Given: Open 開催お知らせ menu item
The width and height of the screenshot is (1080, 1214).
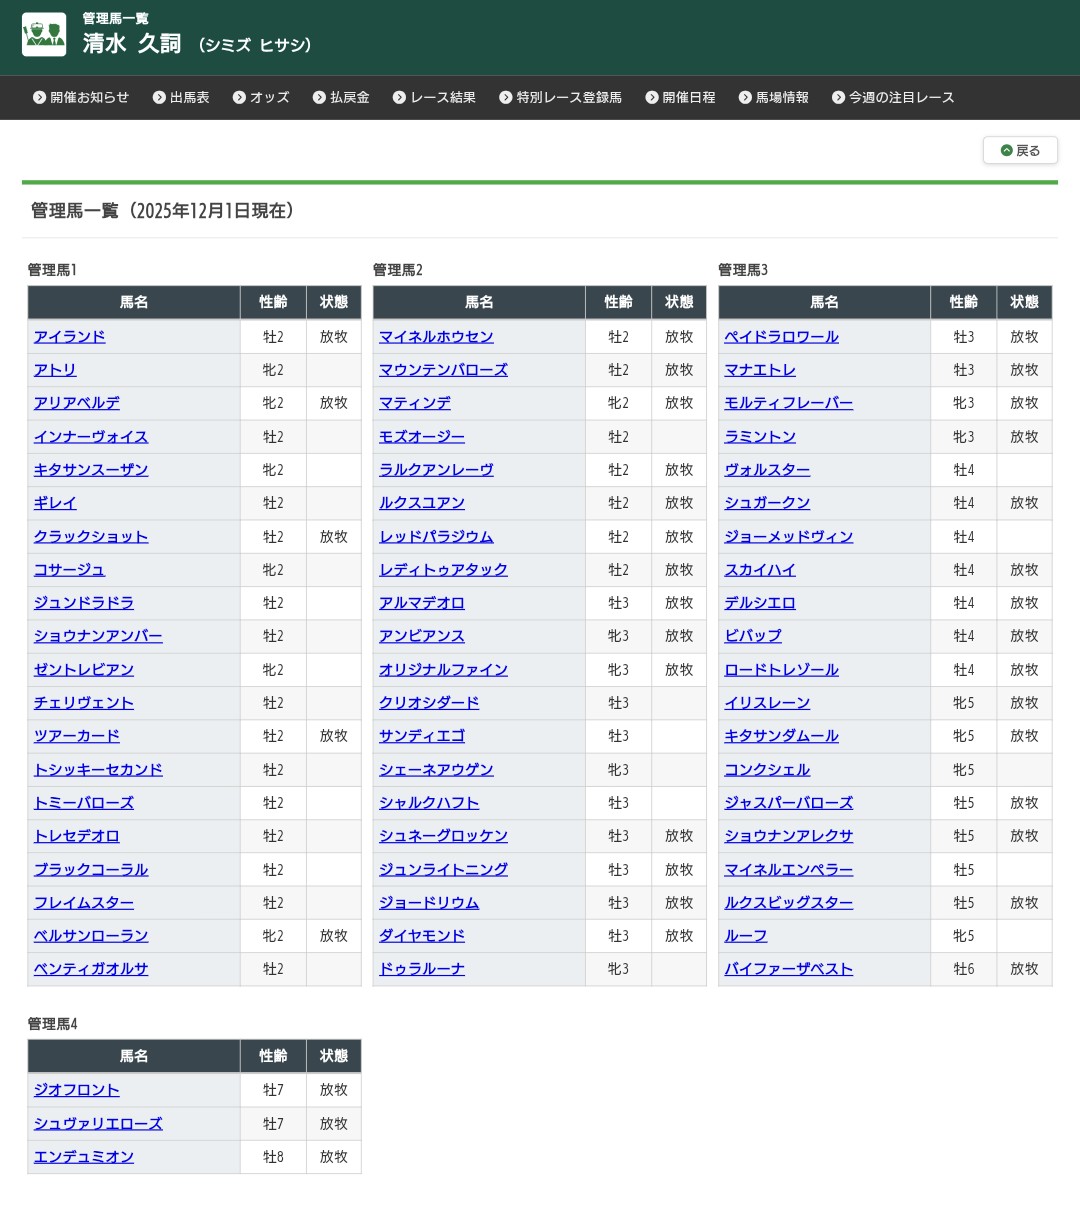Looking at the screenshot, I should tap(81, 97).
